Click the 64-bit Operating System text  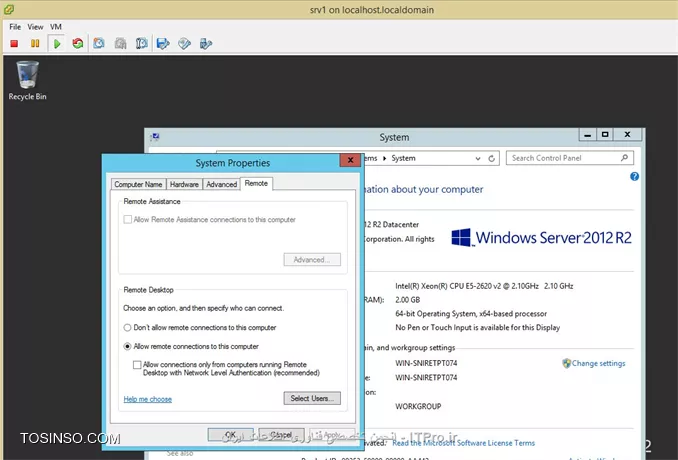(x=471, y=313)
